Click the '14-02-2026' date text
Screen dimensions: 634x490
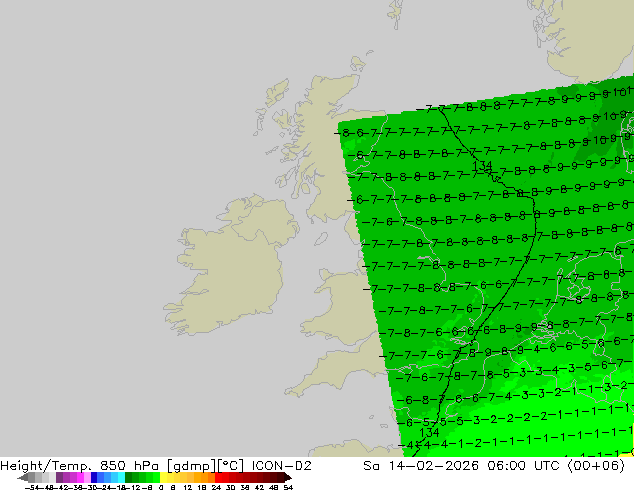click(434, 466)
